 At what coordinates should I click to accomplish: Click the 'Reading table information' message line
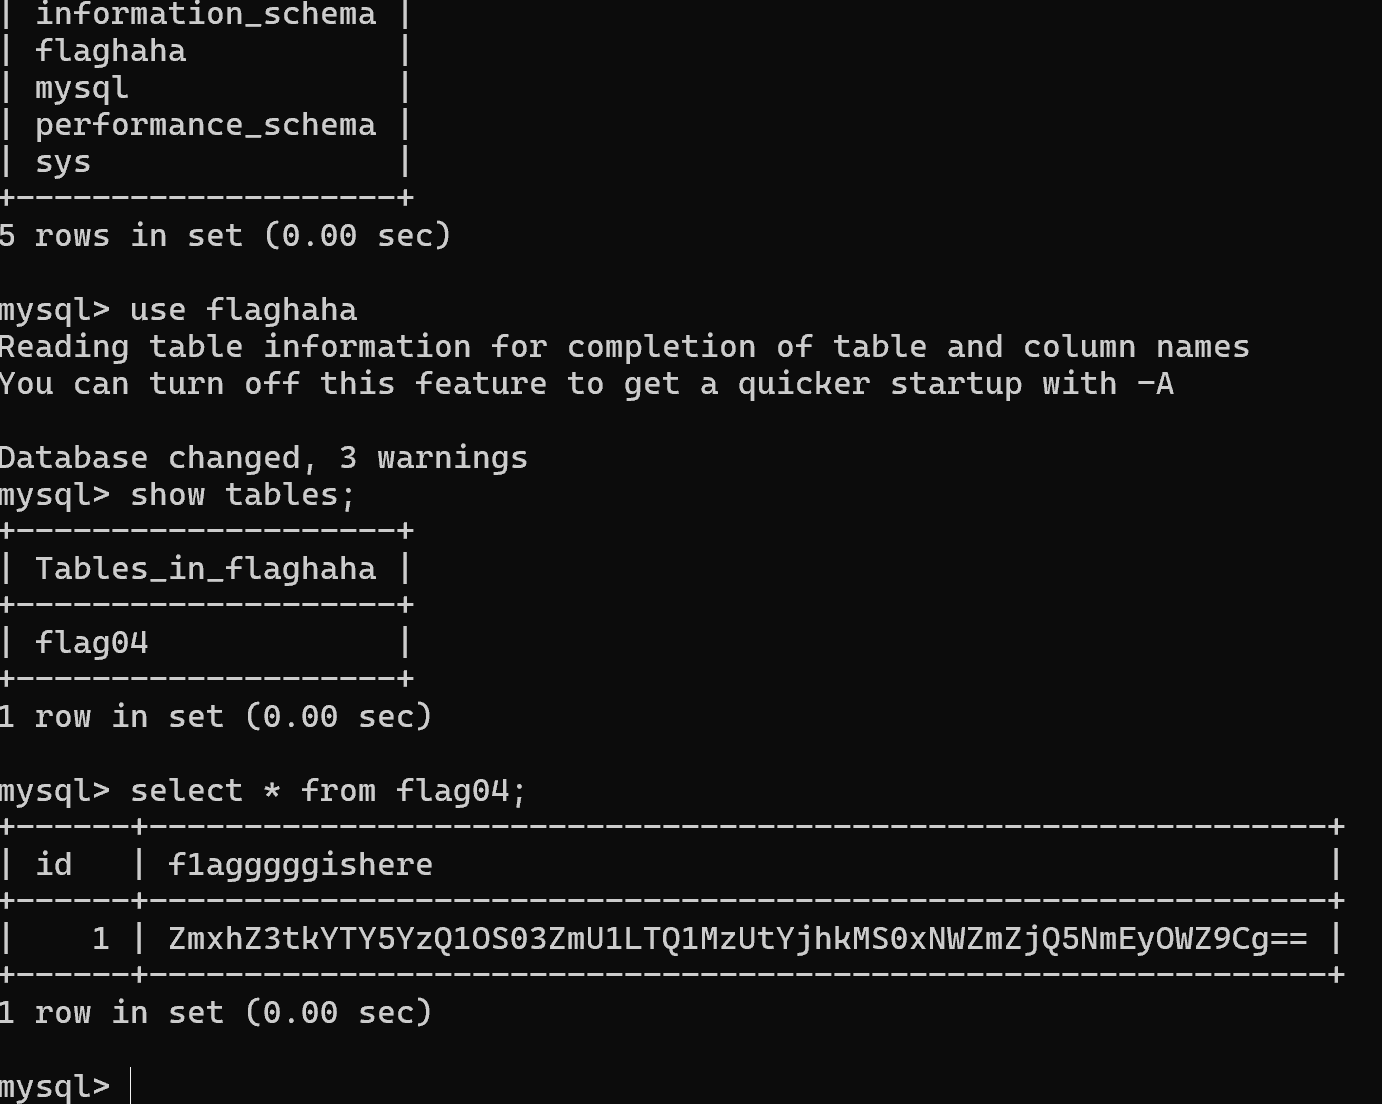[x=624, y=347]
